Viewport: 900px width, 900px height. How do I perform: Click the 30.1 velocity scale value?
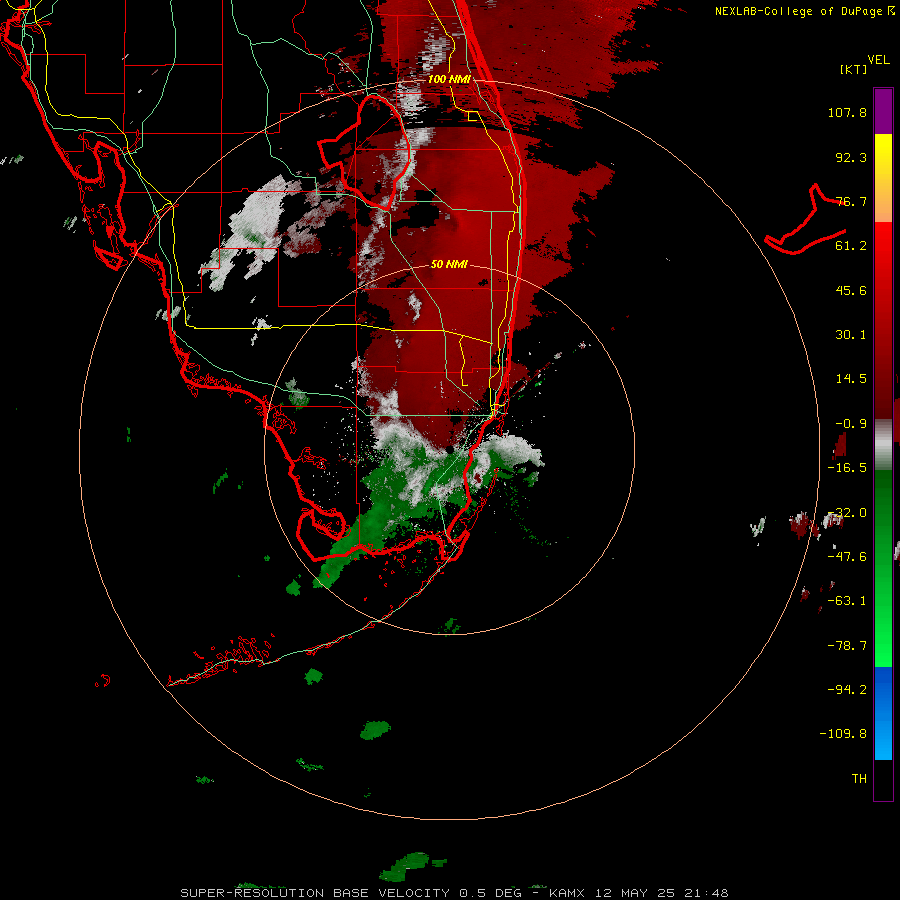tap(851, 335)
